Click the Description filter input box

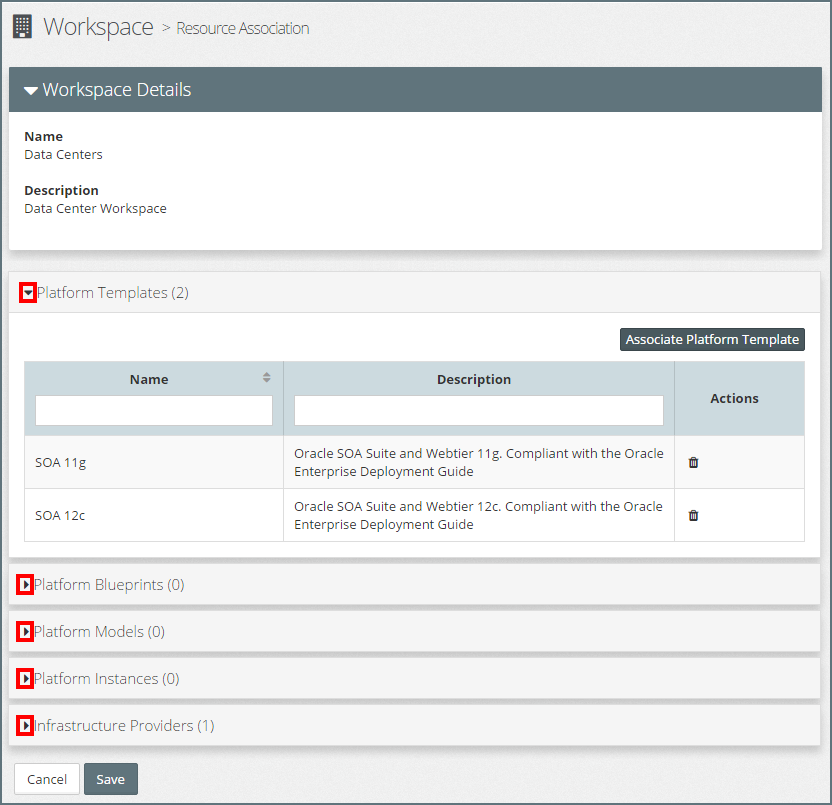click(478, 411)
